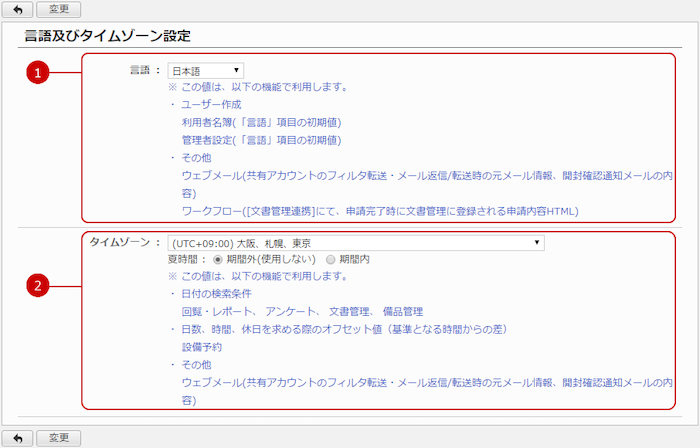This screenshot has width=700, height=448.
Task: Click the top 変更 button
Action: pyautogui.click(x=58, y=9)
